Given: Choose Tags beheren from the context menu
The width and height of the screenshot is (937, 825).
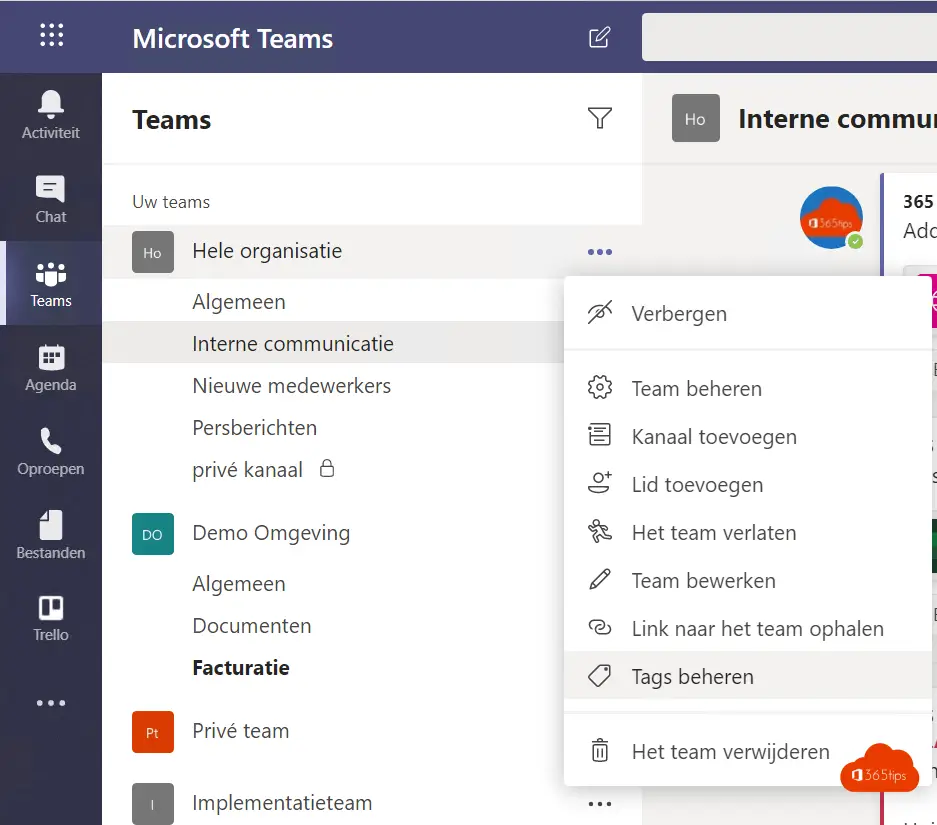Looking at the screenshot, I should [692, 676].
